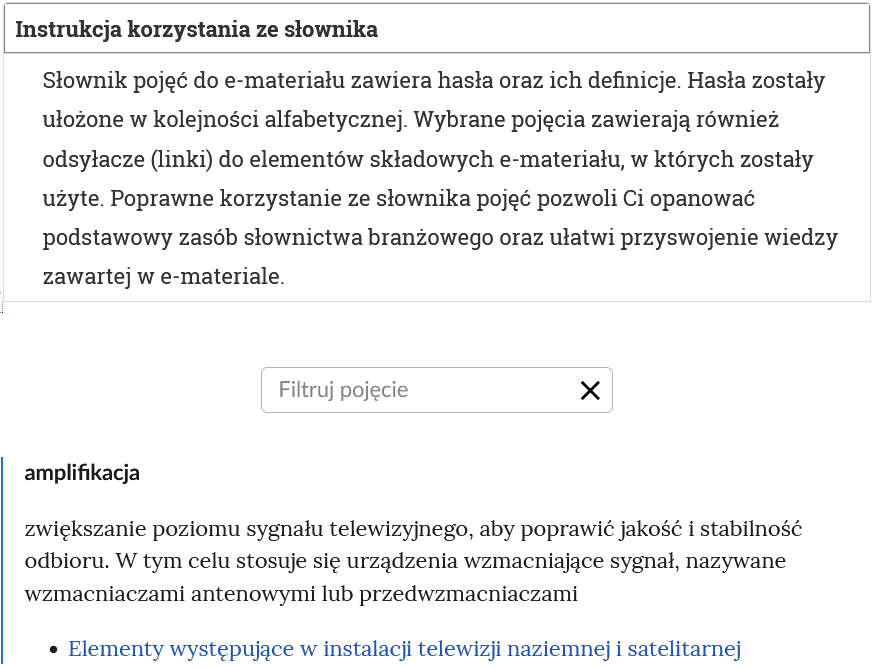Click the bullet point before the blue link

(x=52, y=648)
